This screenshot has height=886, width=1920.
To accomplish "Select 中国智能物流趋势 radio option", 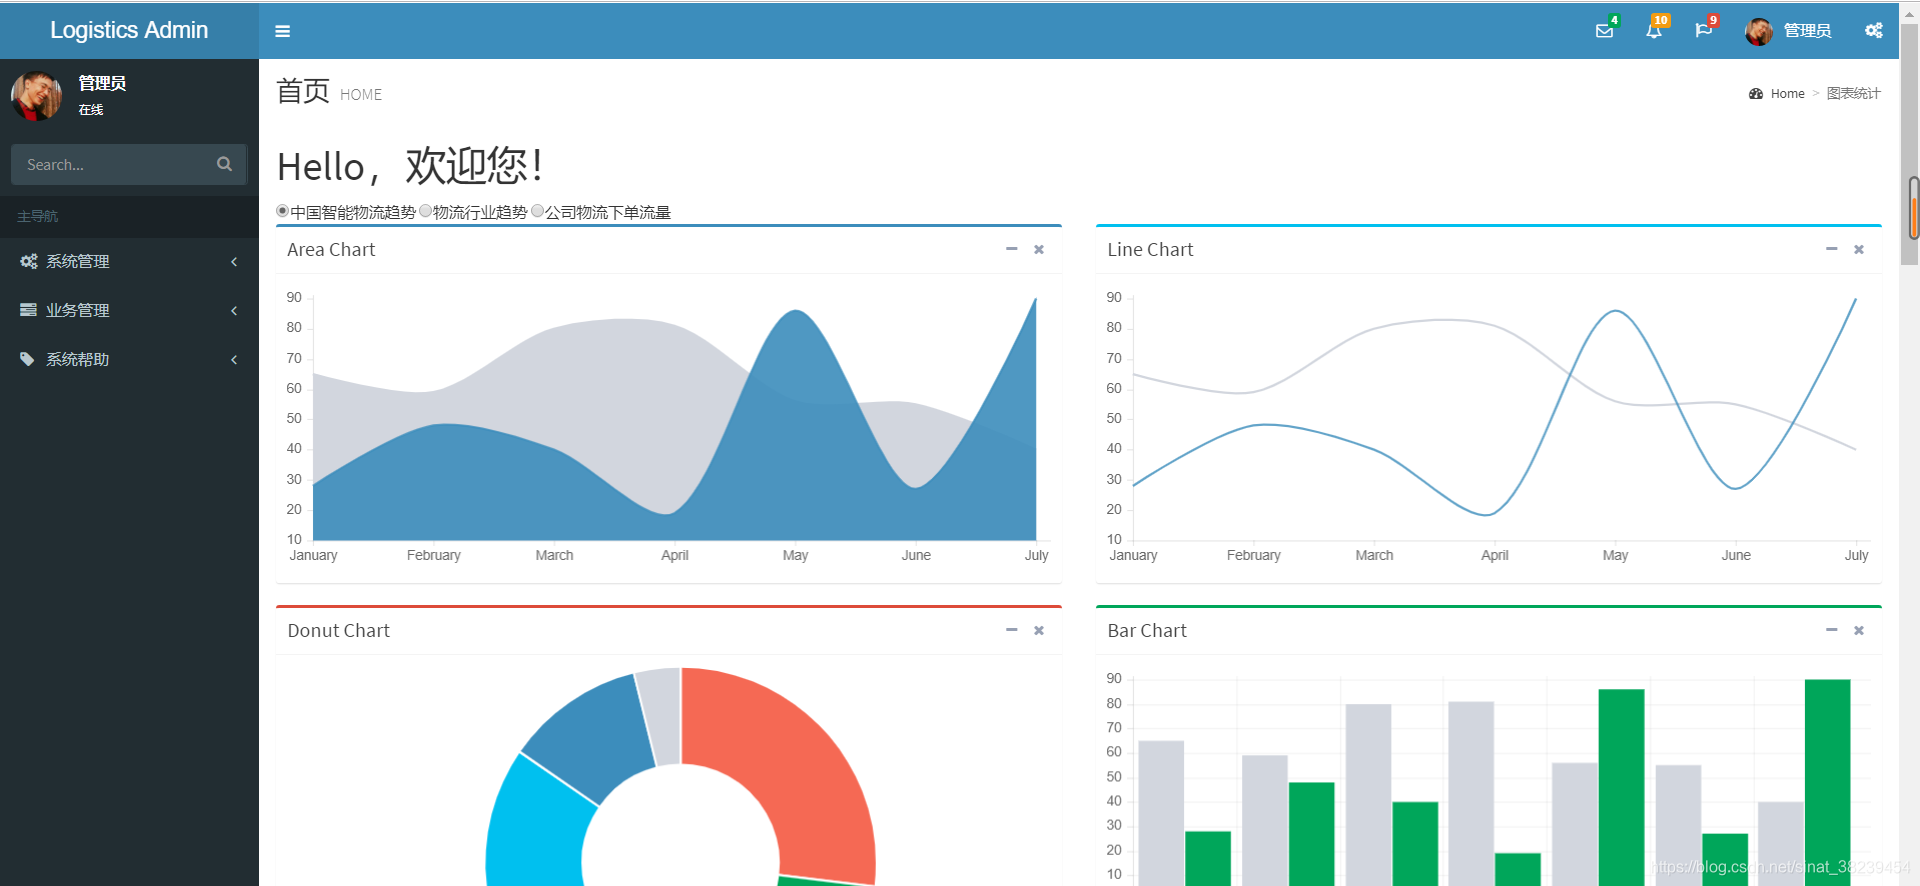I will click(x=283, y=211).
